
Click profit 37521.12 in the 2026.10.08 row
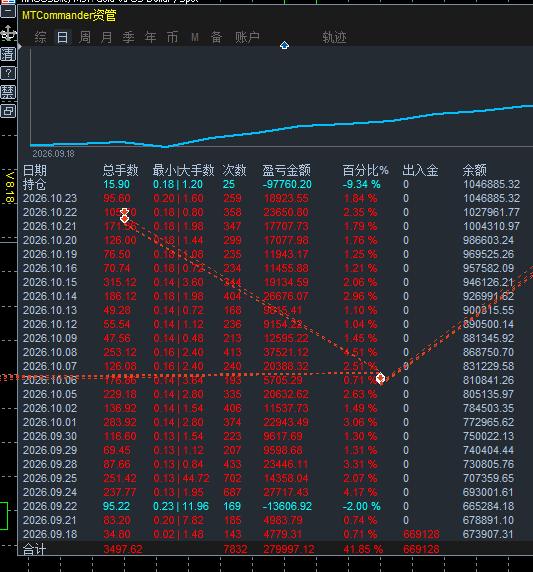click(x=286, y=352)
